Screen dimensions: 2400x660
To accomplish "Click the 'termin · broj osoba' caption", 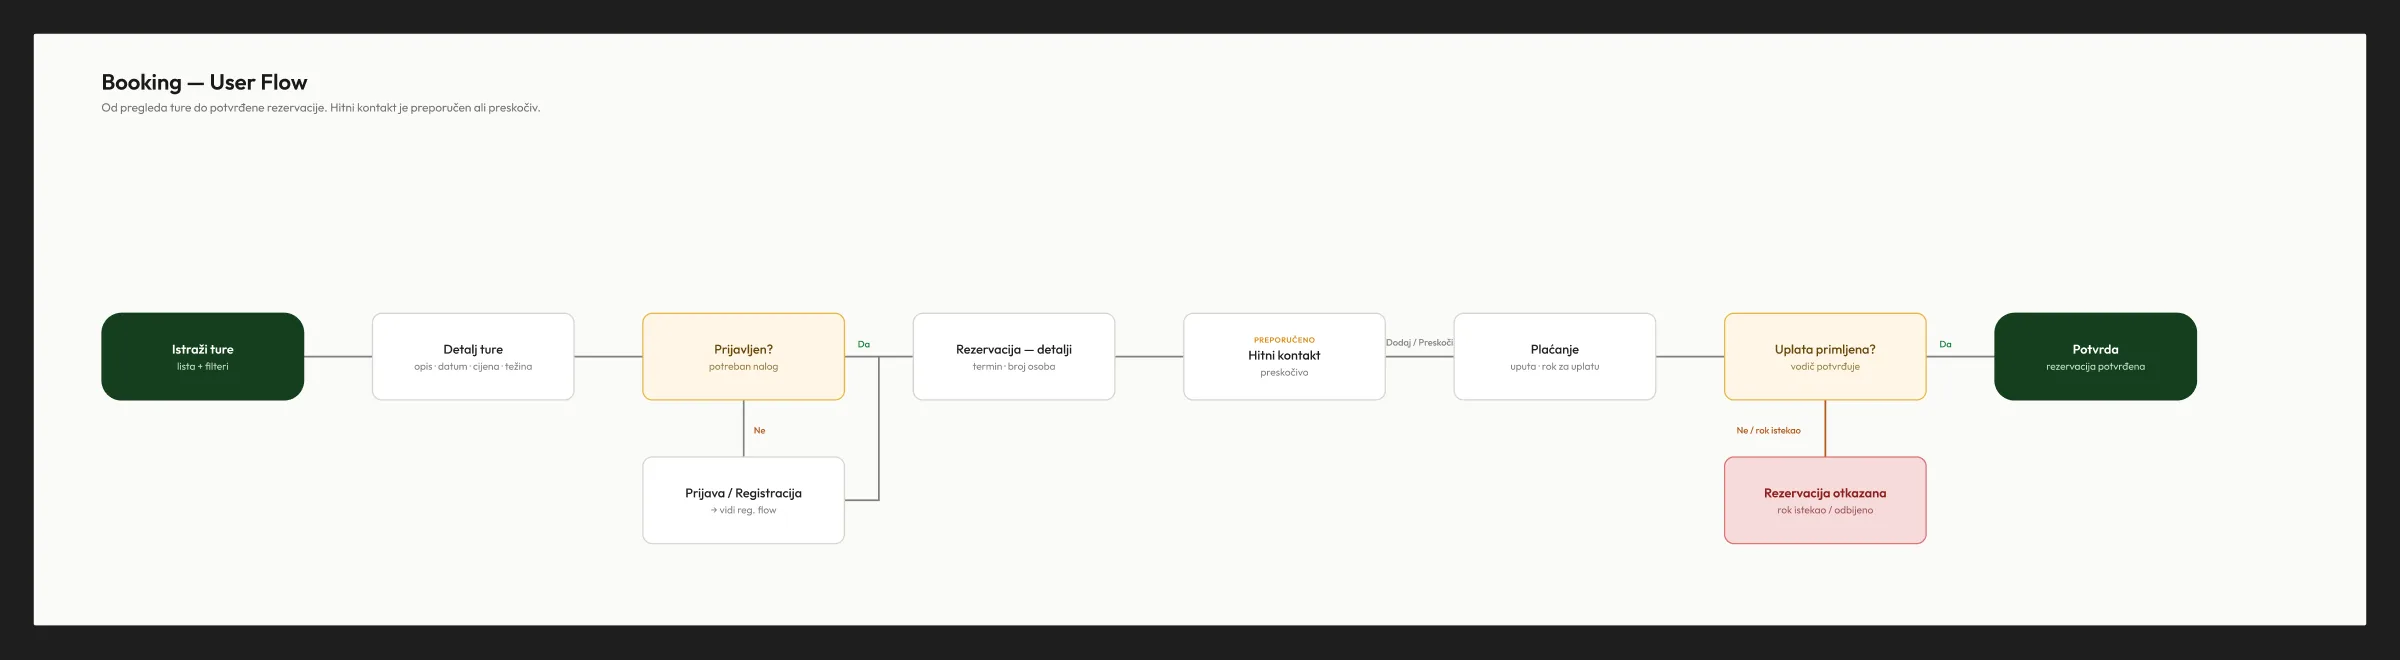I will tap(1014, 367).
